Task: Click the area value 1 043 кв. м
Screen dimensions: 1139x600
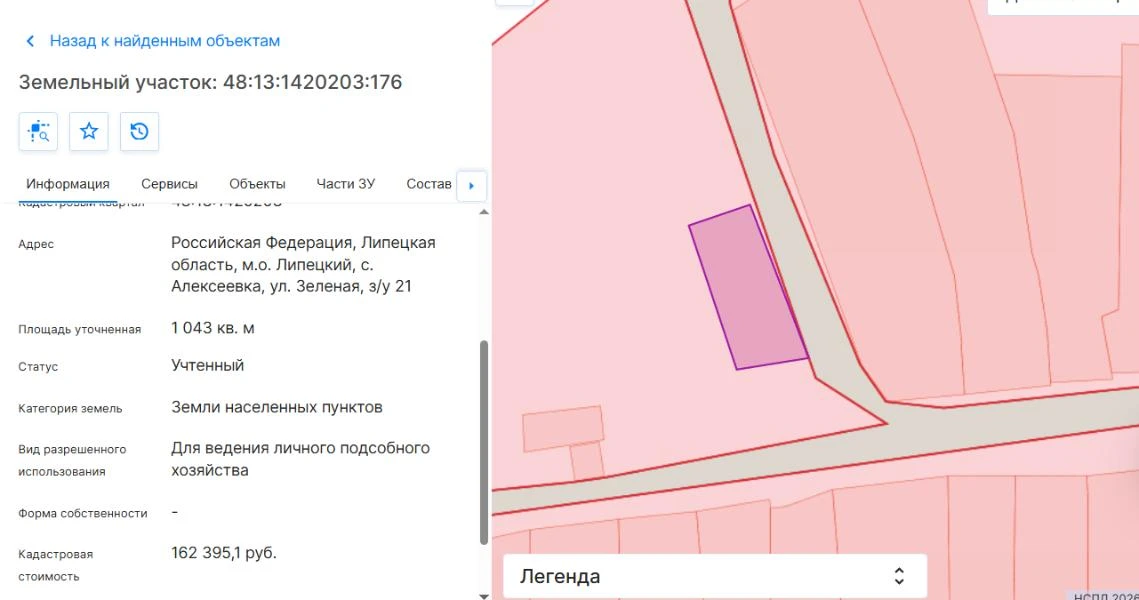Action: (x=213, y=328)
